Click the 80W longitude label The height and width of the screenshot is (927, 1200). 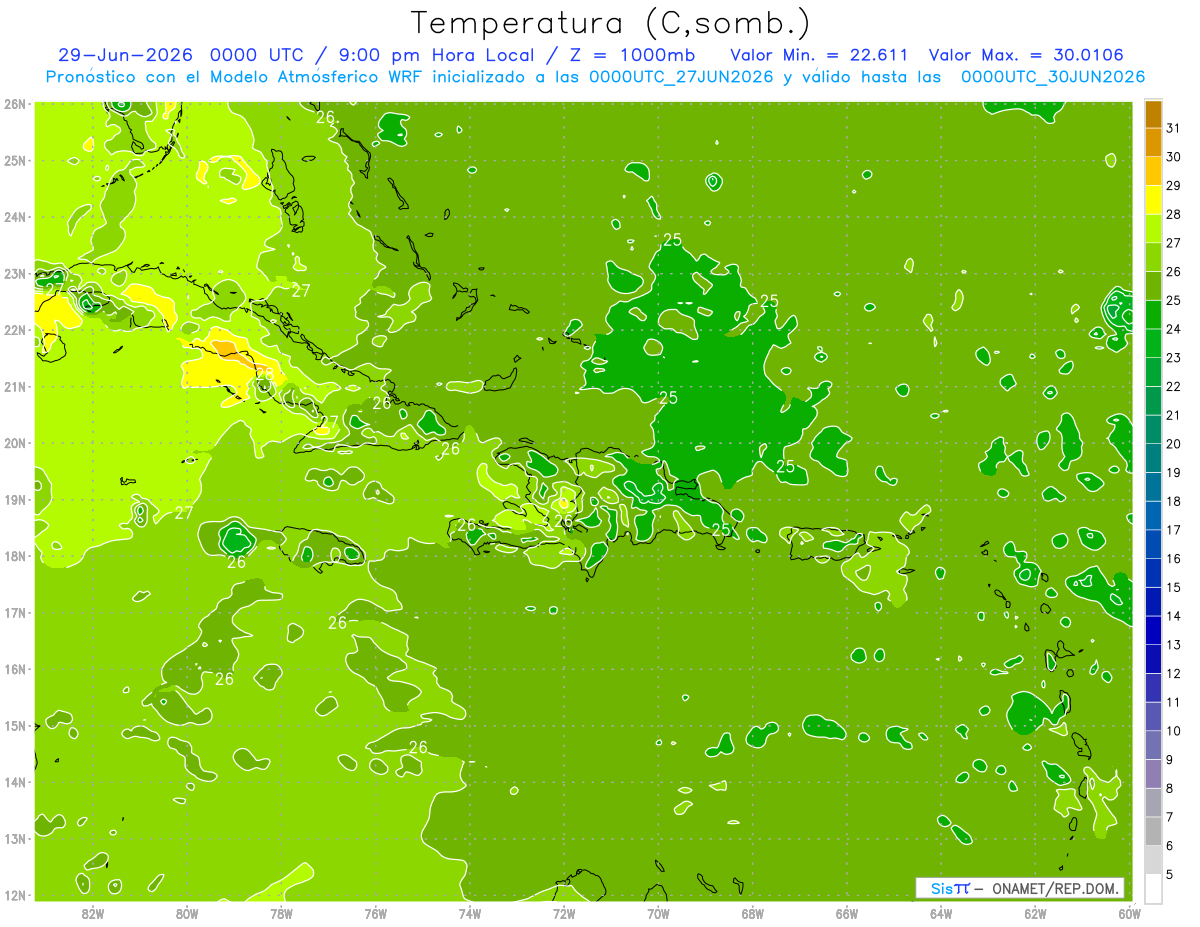click(187, 913)
